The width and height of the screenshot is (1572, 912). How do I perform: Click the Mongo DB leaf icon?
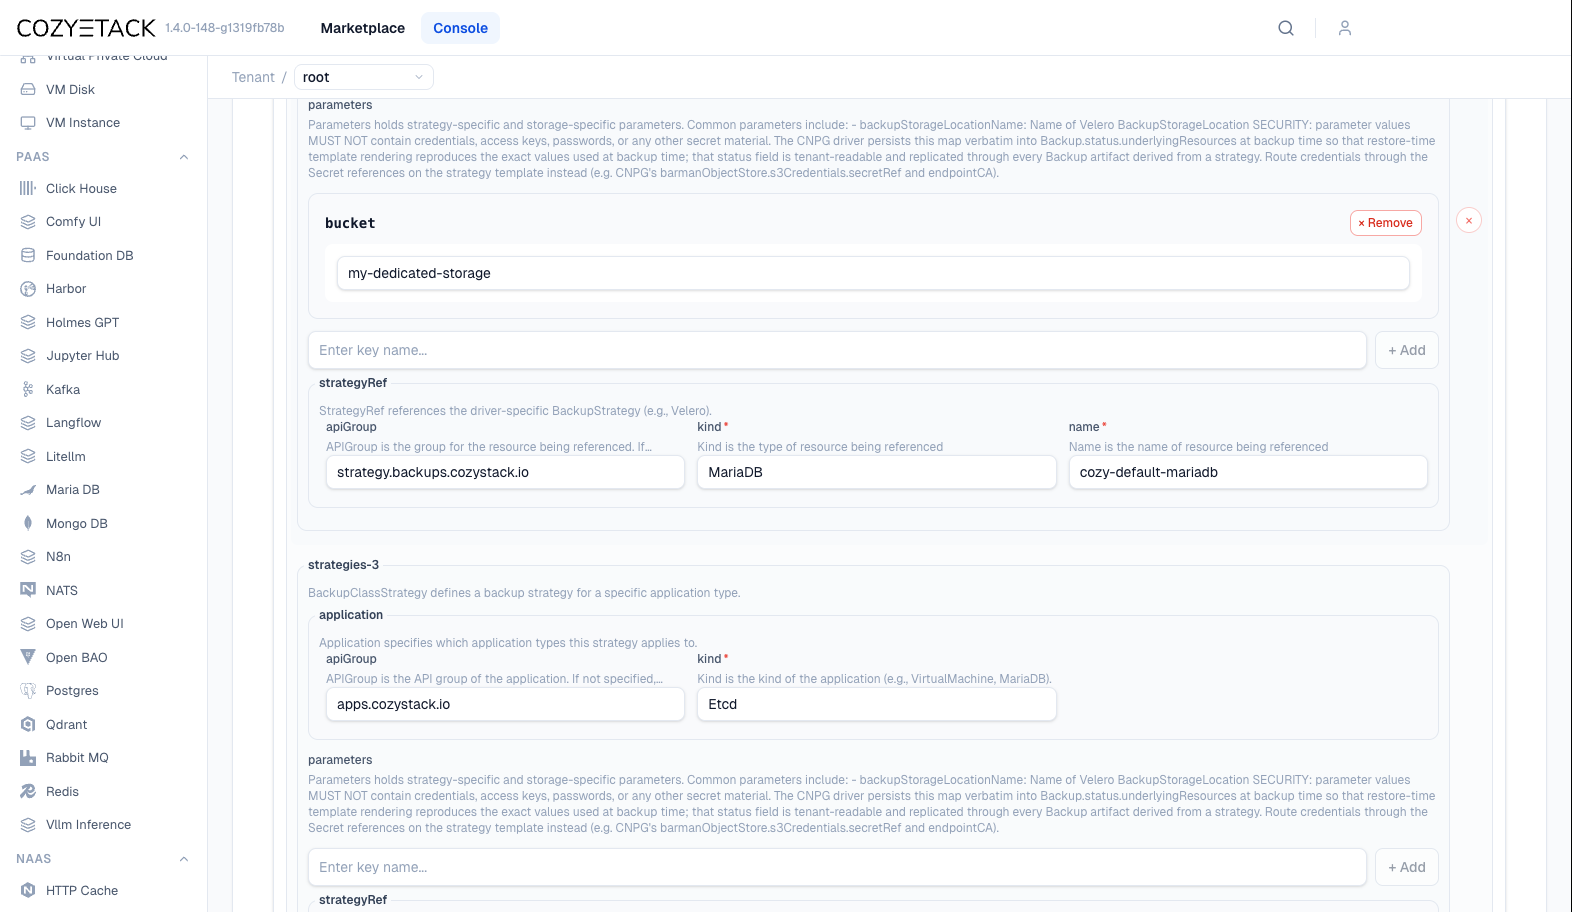coord(28,524)
